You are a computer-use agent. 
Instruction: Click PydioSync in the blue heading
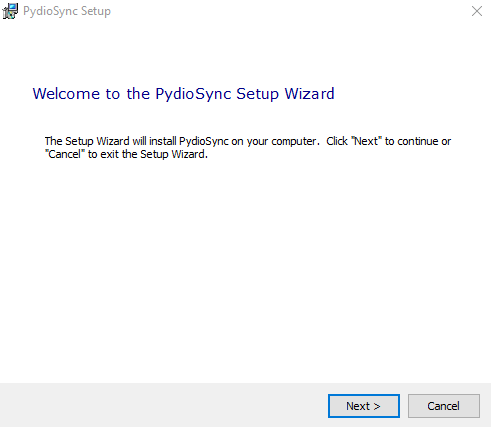pos(193,94)
